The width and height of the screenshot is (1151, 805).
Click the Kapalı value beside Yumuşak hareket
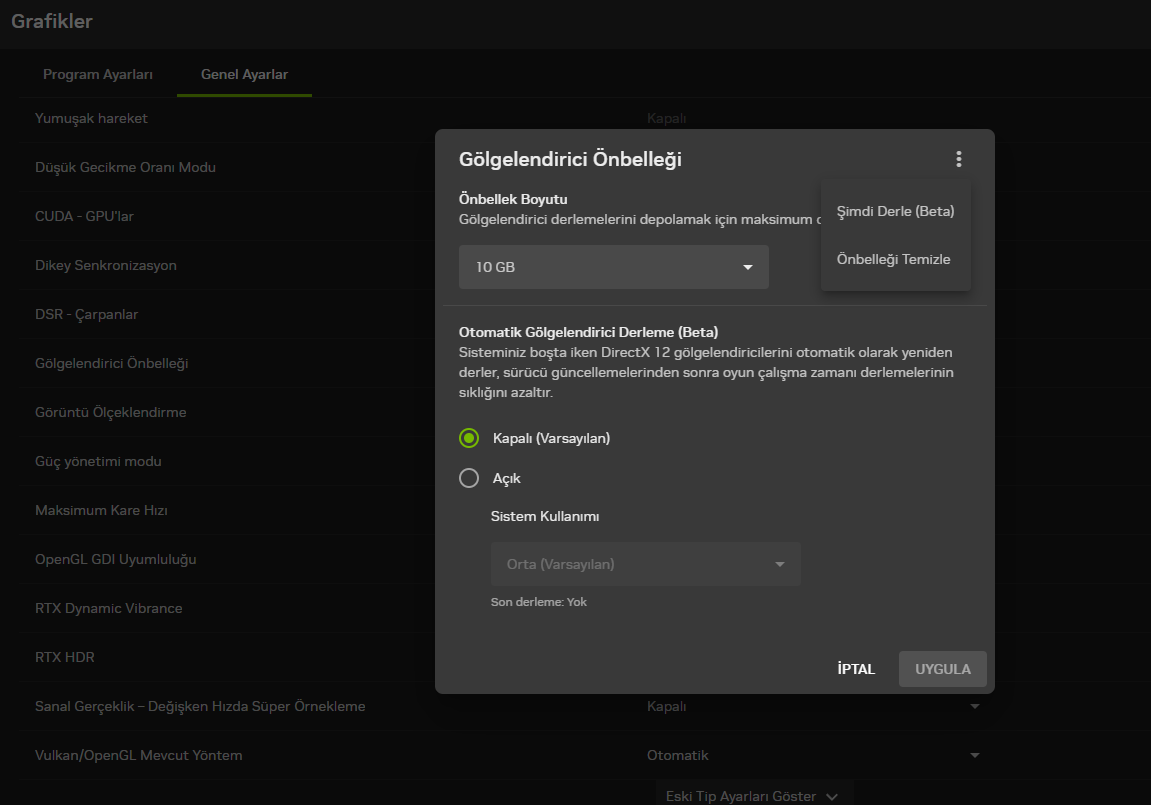coord(667,118)
